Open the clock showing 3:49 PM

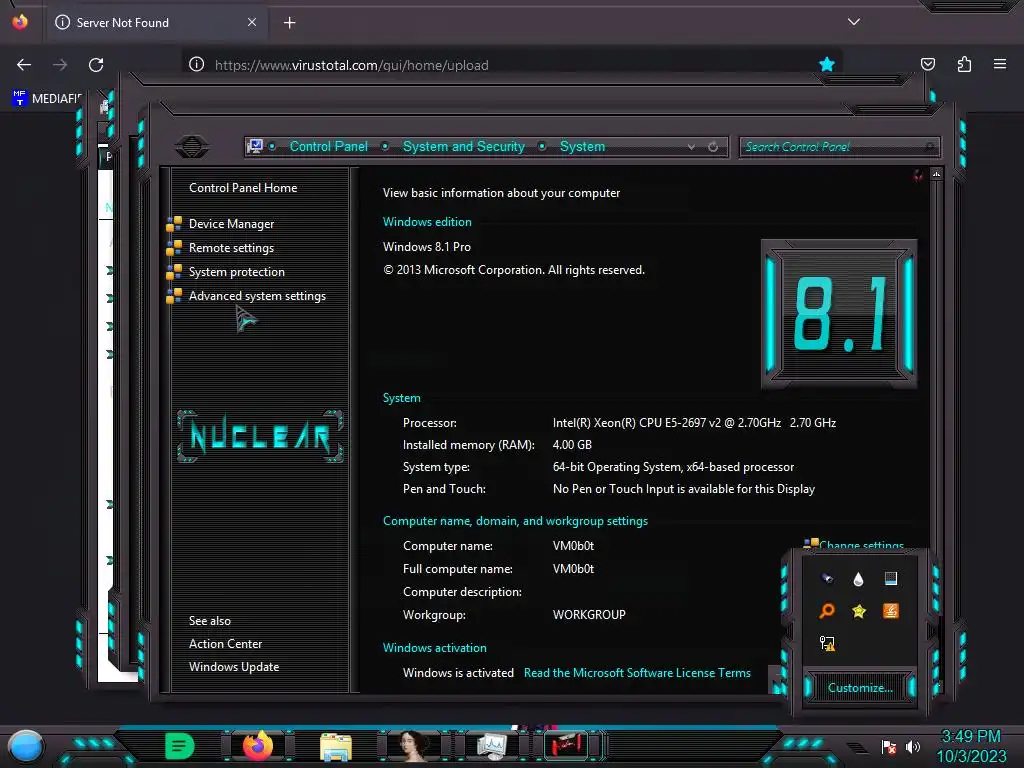[971, 746]
